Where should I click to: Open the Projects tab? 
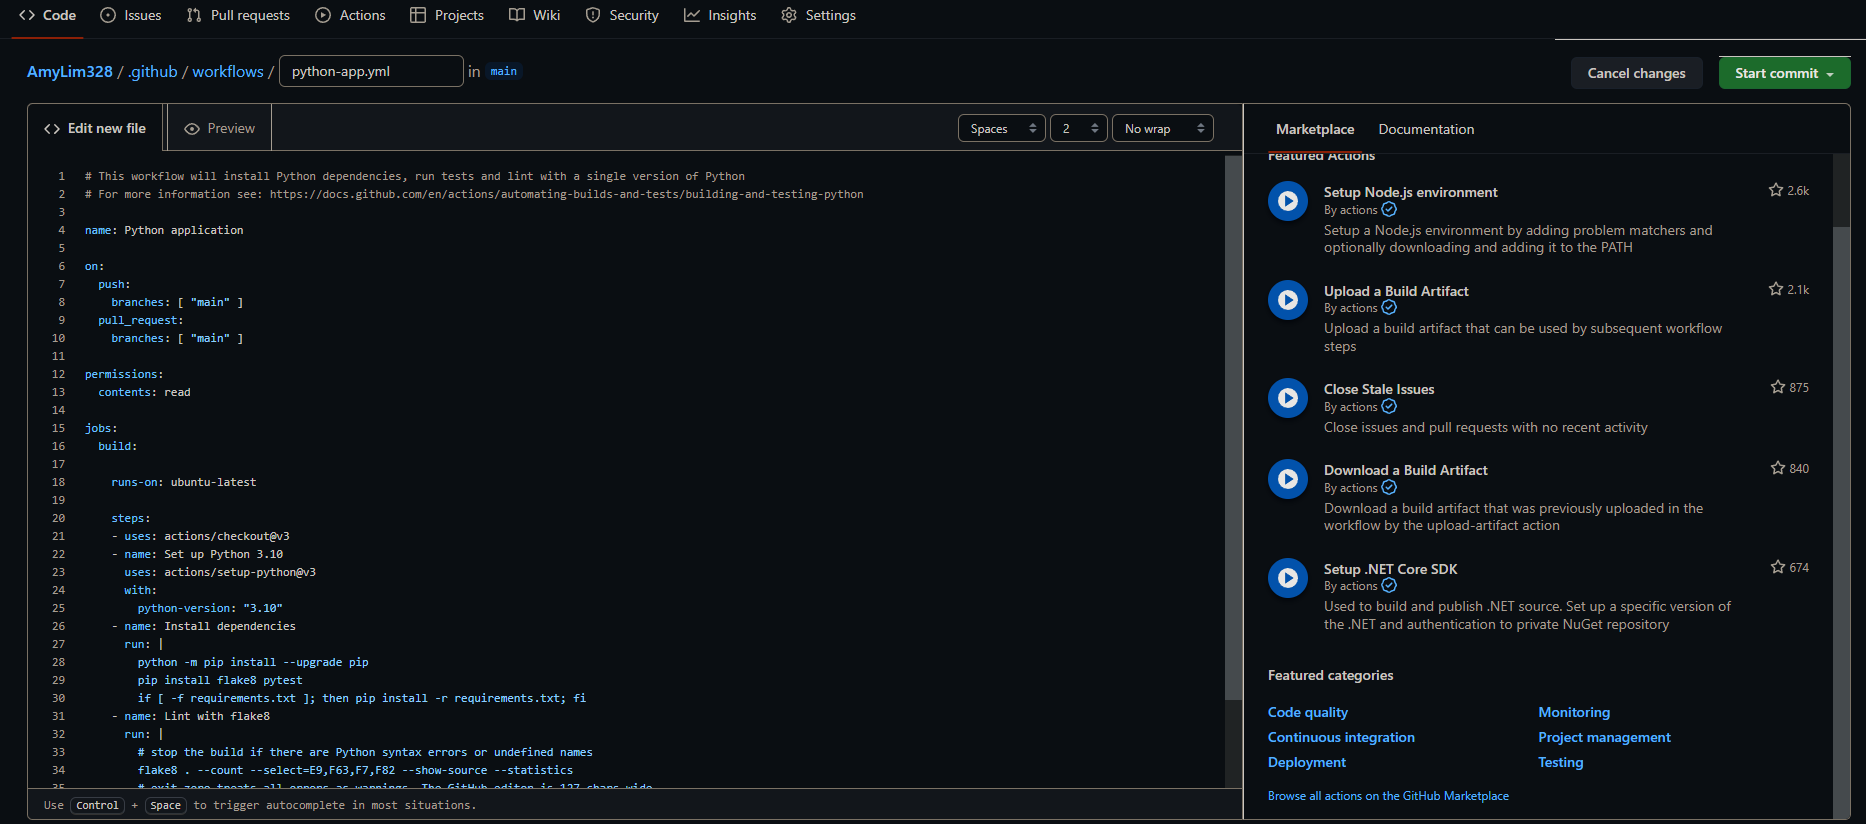[x=447, y=15]
